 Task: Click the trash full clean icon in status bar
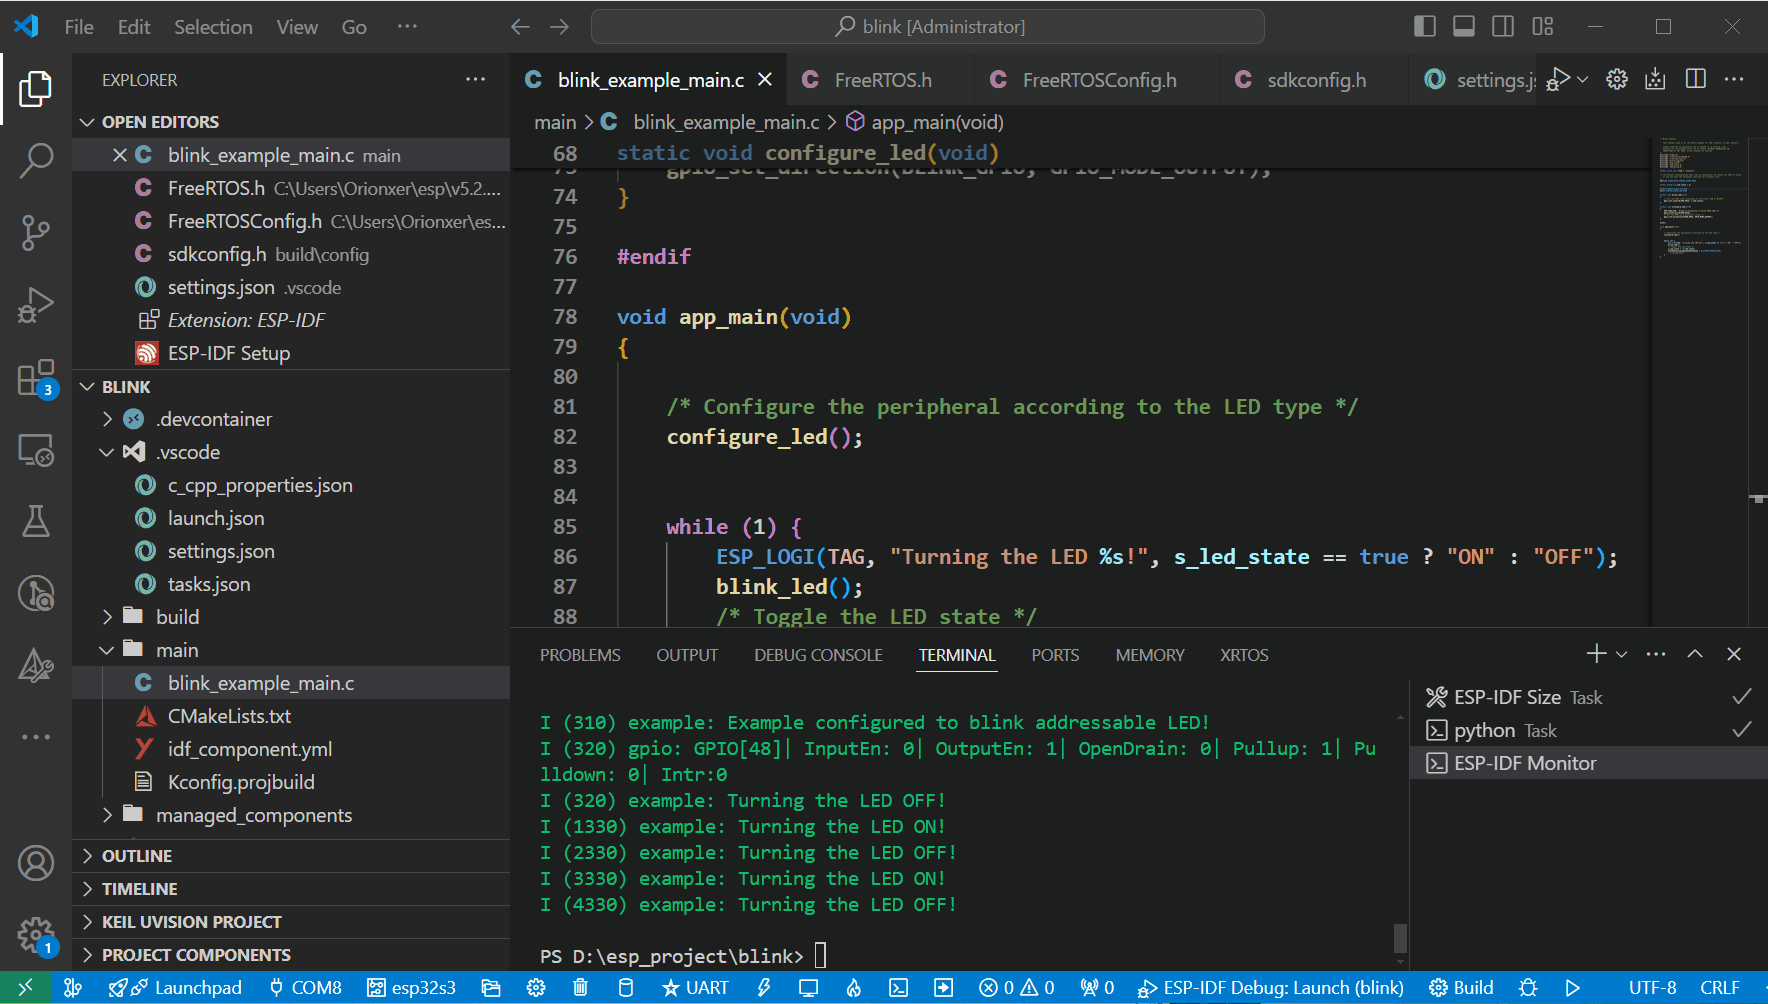pyautogui.click(x=580, y=988)
